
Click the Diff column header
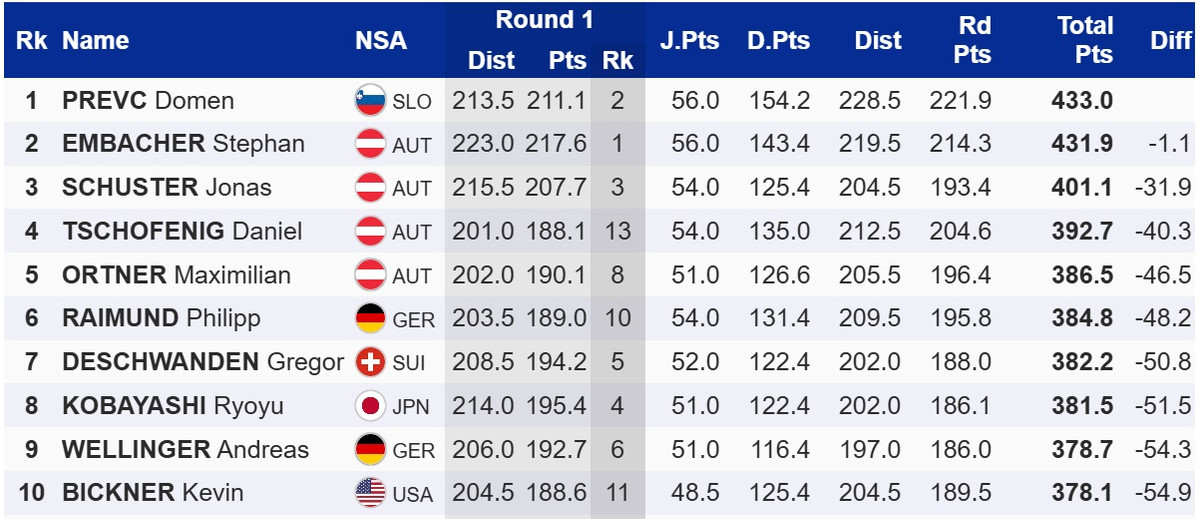tap(1171, 41)
